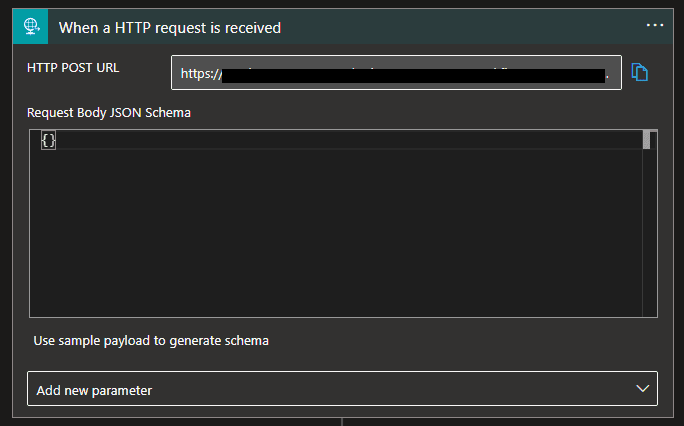Image resolution: width=684 pixels, height=426 pixels.
Task: Place cursor at the curly braces in editor
Action: [x=48, y=141]
